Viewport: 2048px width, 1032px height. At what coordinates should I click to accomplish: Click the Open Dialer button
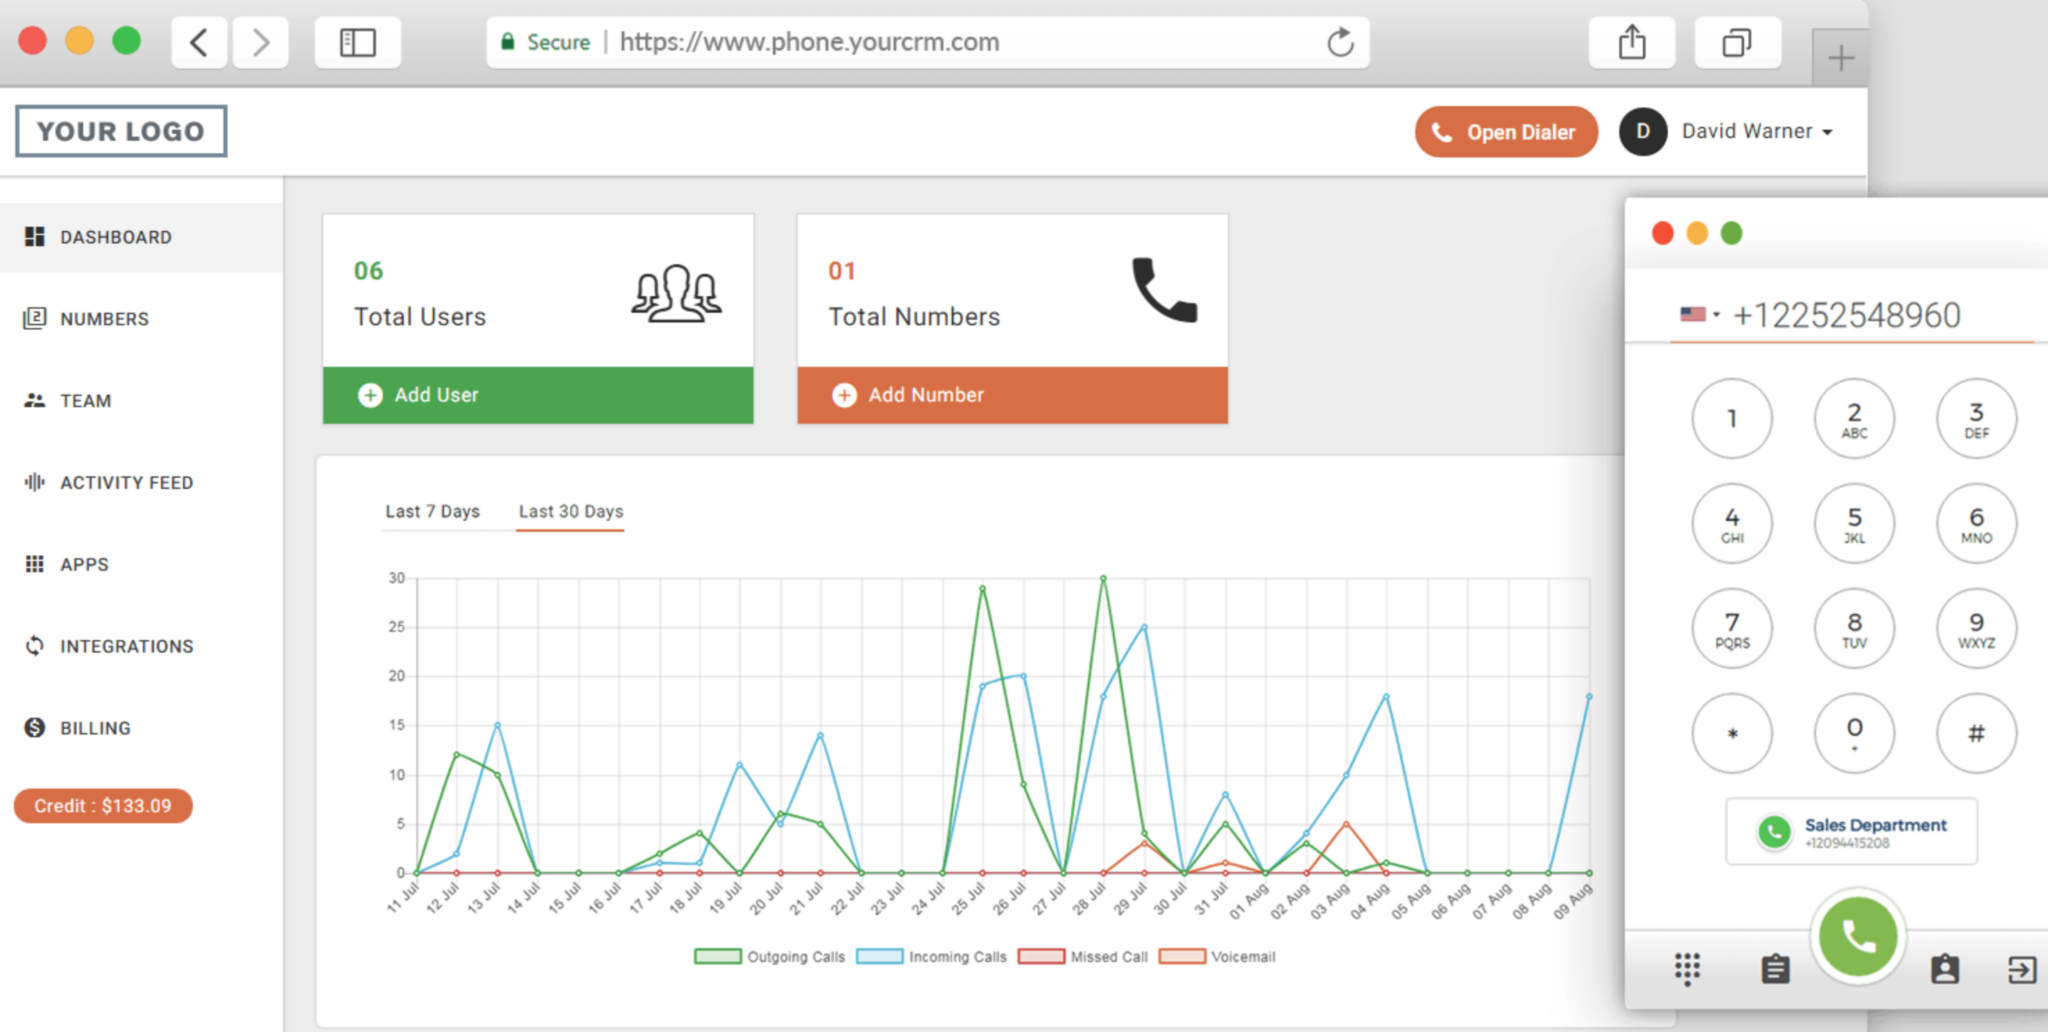(1505, 132)
